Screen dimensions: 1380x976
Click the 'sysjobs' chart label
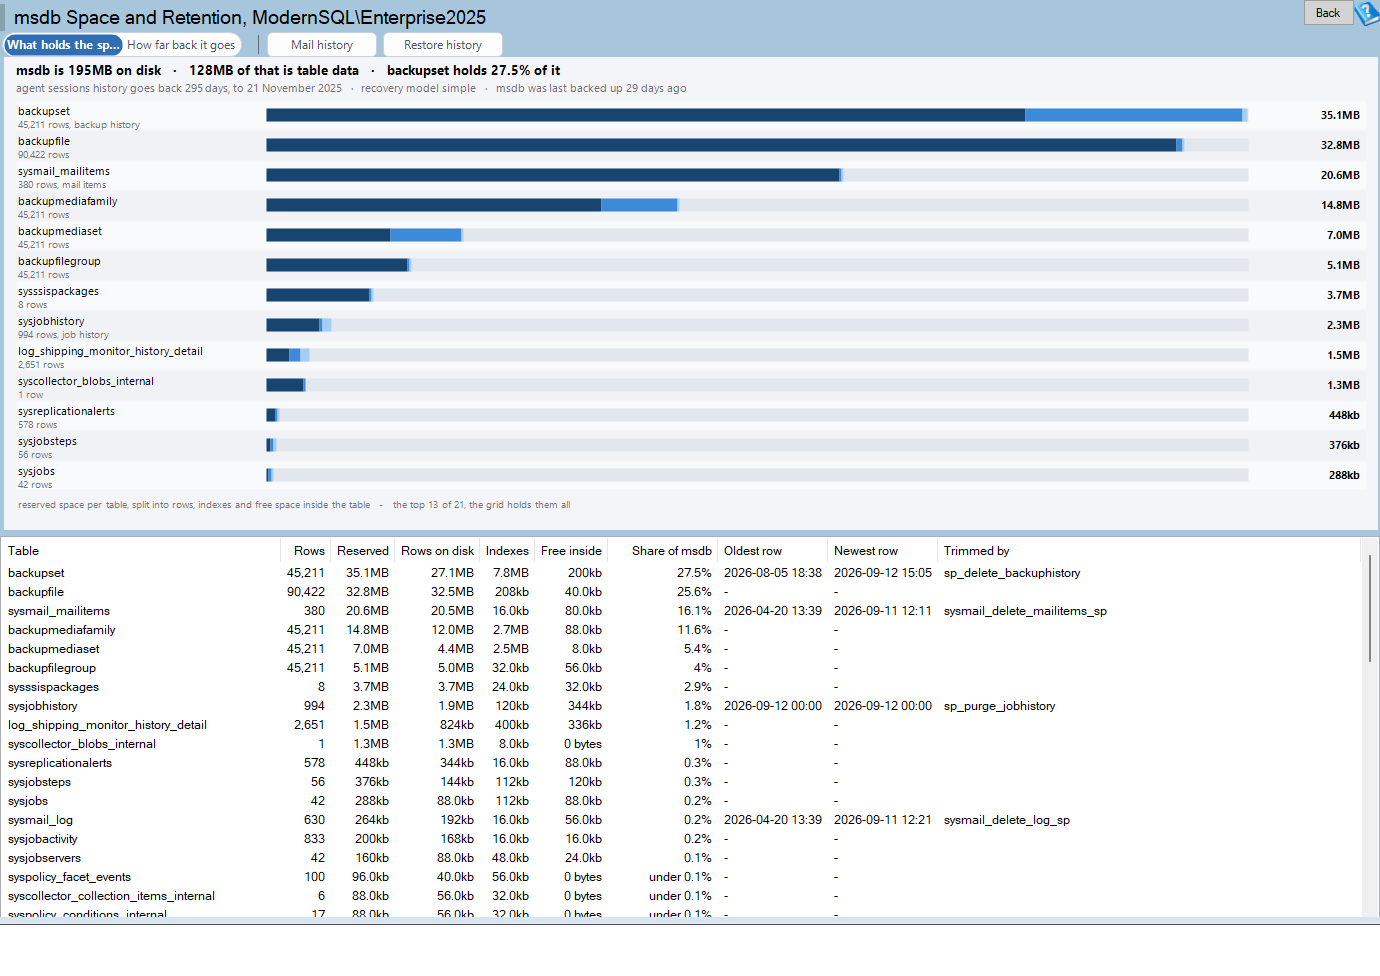point(36,471)
